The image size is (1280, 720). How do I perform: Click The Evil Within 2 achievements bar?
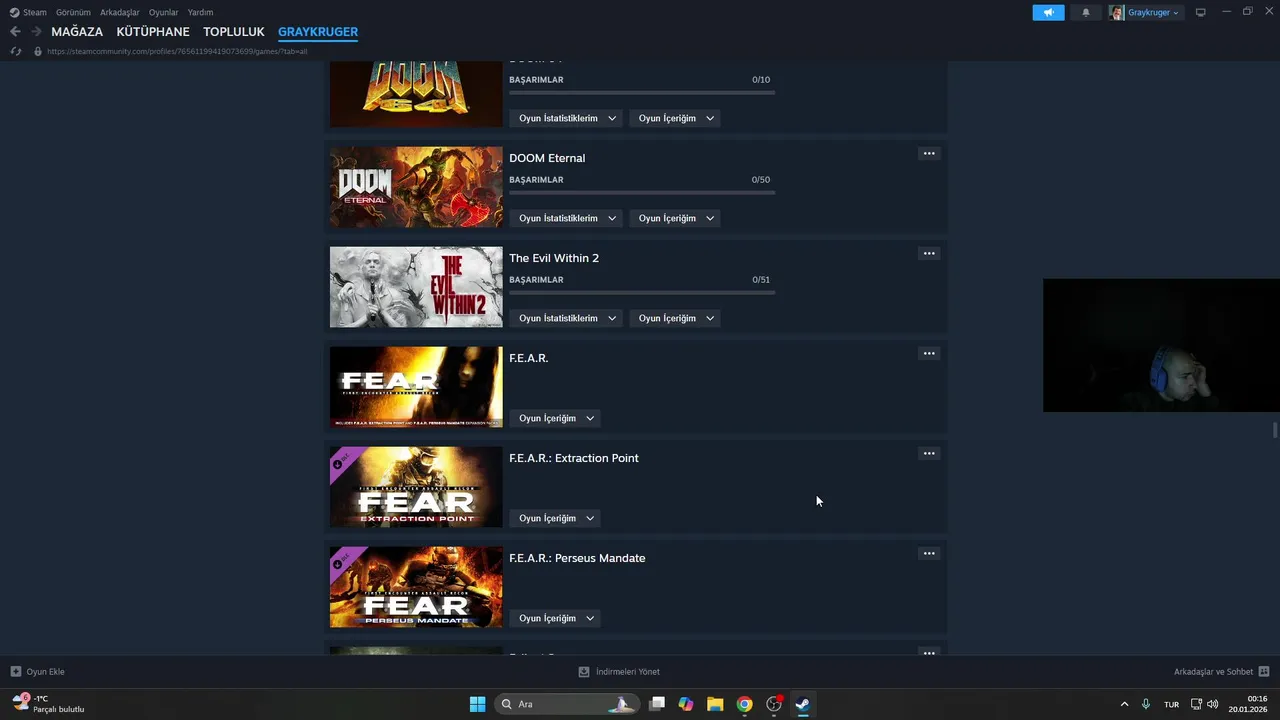(642, 292)
